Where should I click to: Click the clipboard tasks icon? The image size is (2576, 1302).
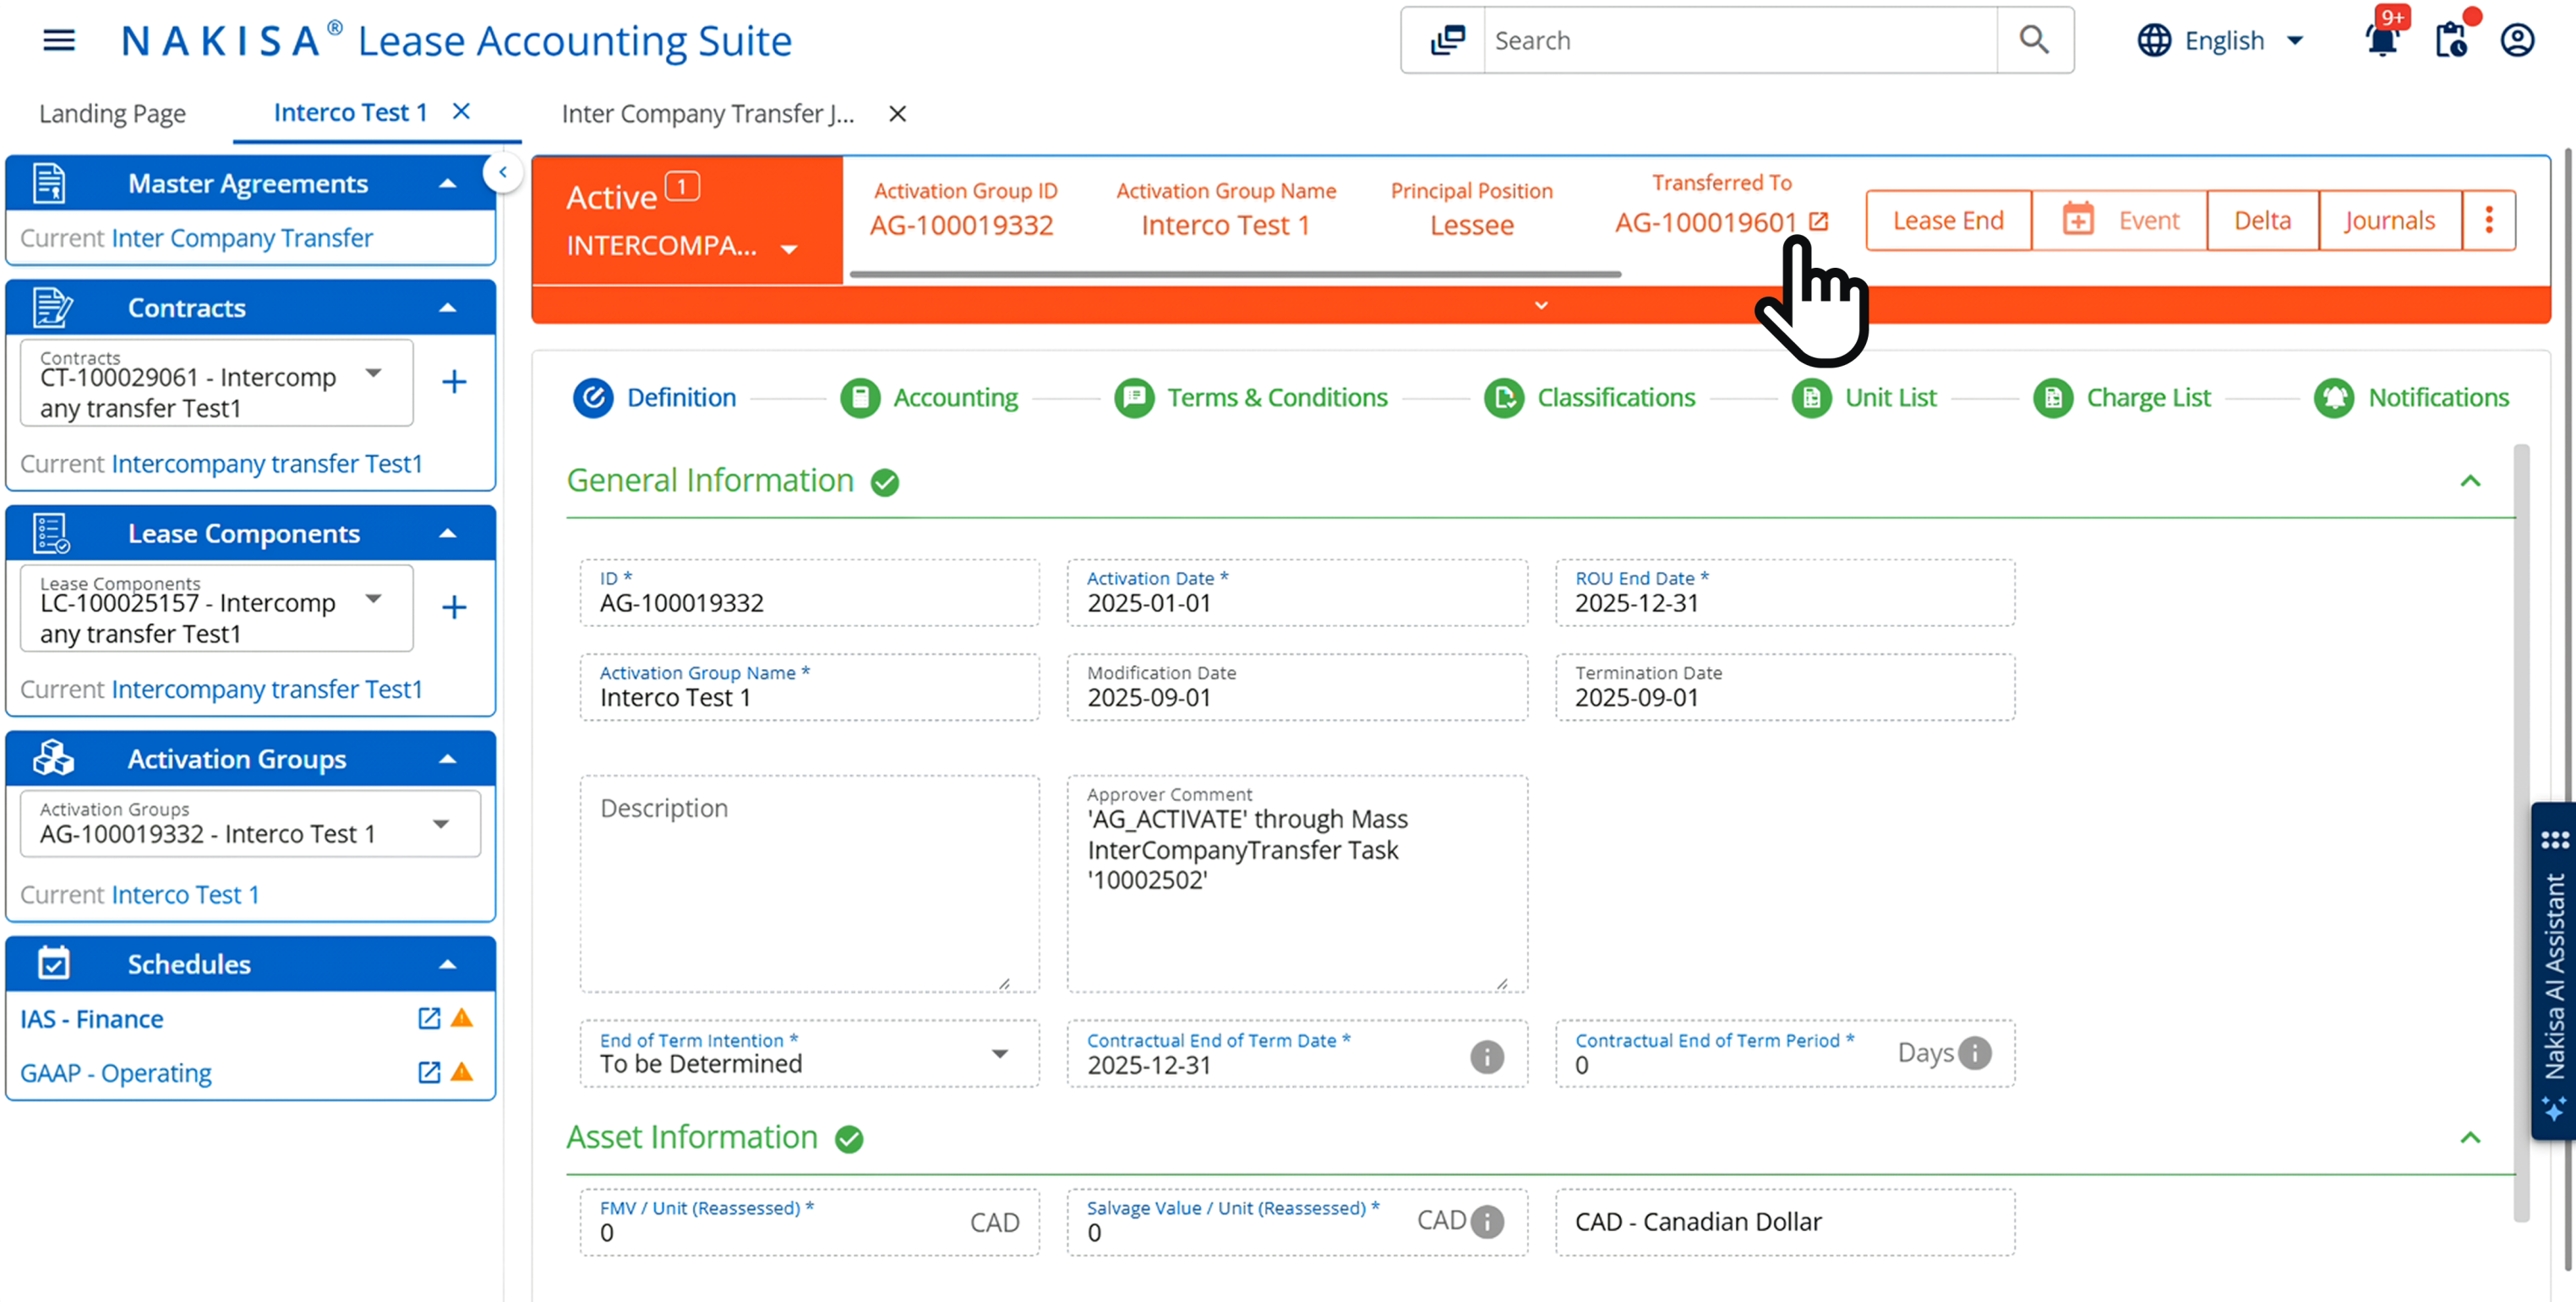[x=2450, y=40]
